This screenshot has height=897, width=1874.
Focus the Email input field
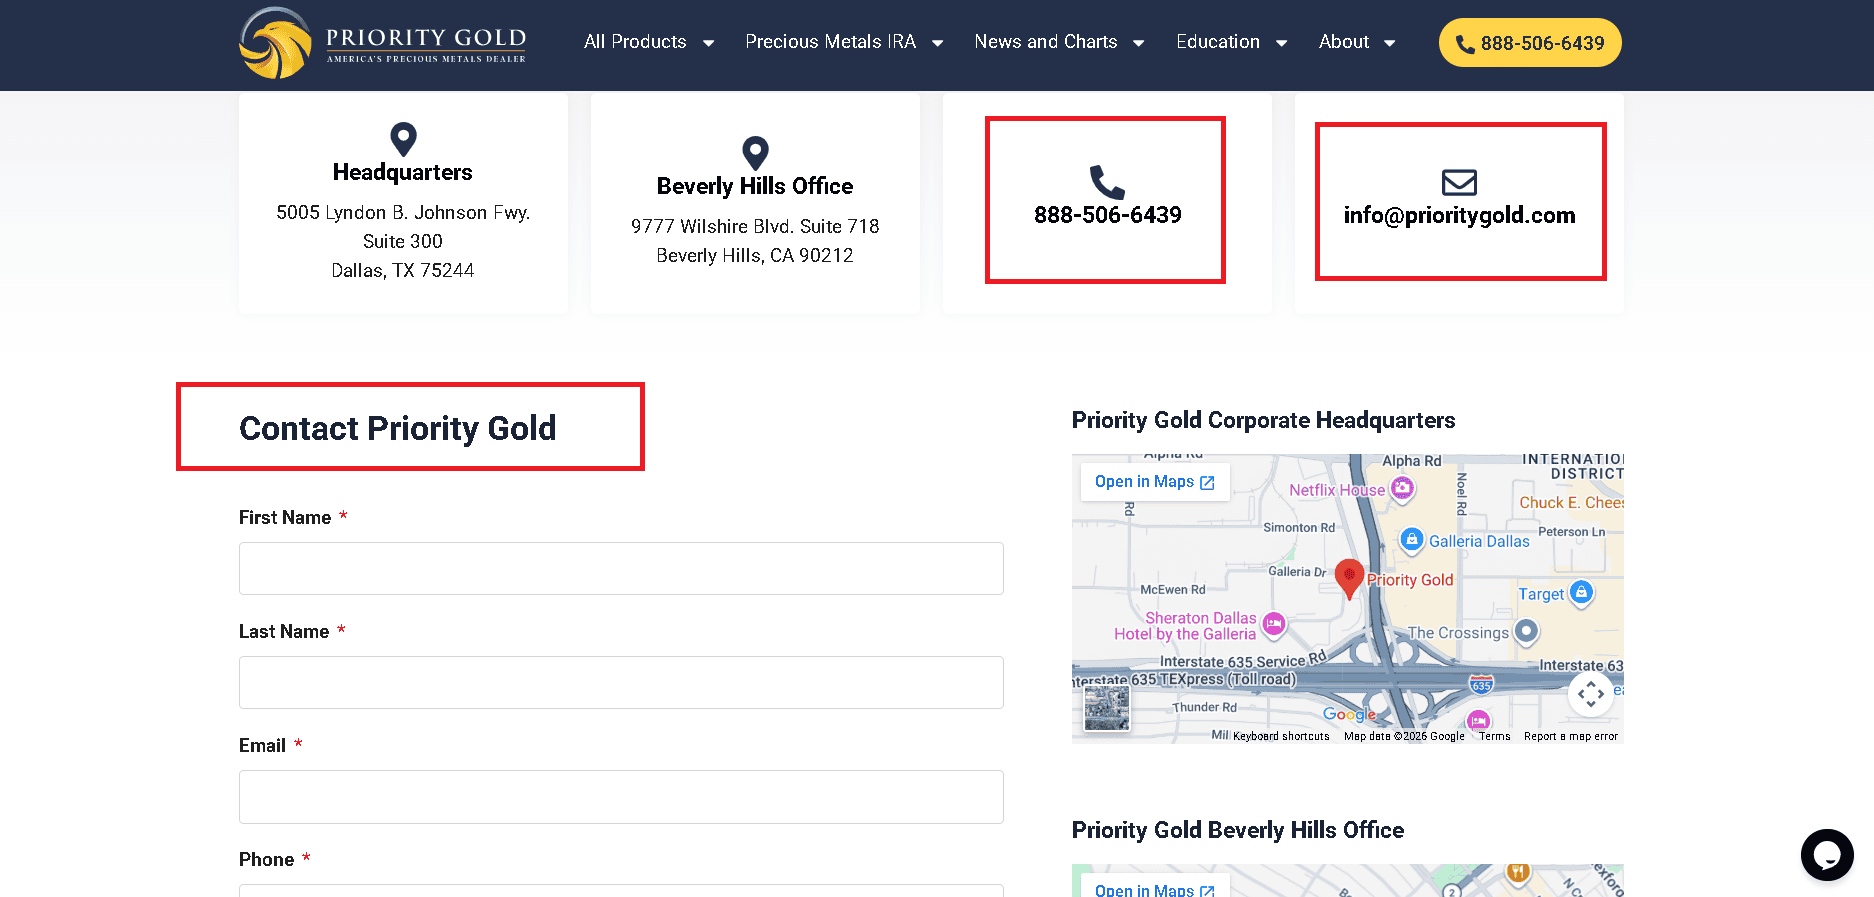pyautogui.click(x=621, y=796)
